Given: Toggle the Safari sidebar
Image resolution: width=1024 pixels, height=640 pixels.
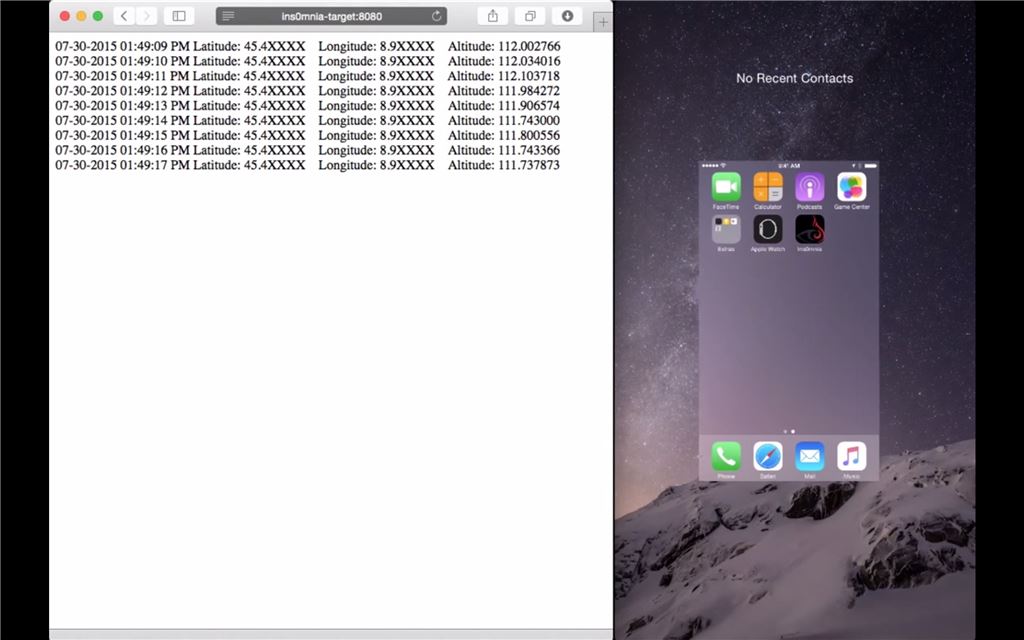Looking at the screenshot, I should (x=179, y=16).
